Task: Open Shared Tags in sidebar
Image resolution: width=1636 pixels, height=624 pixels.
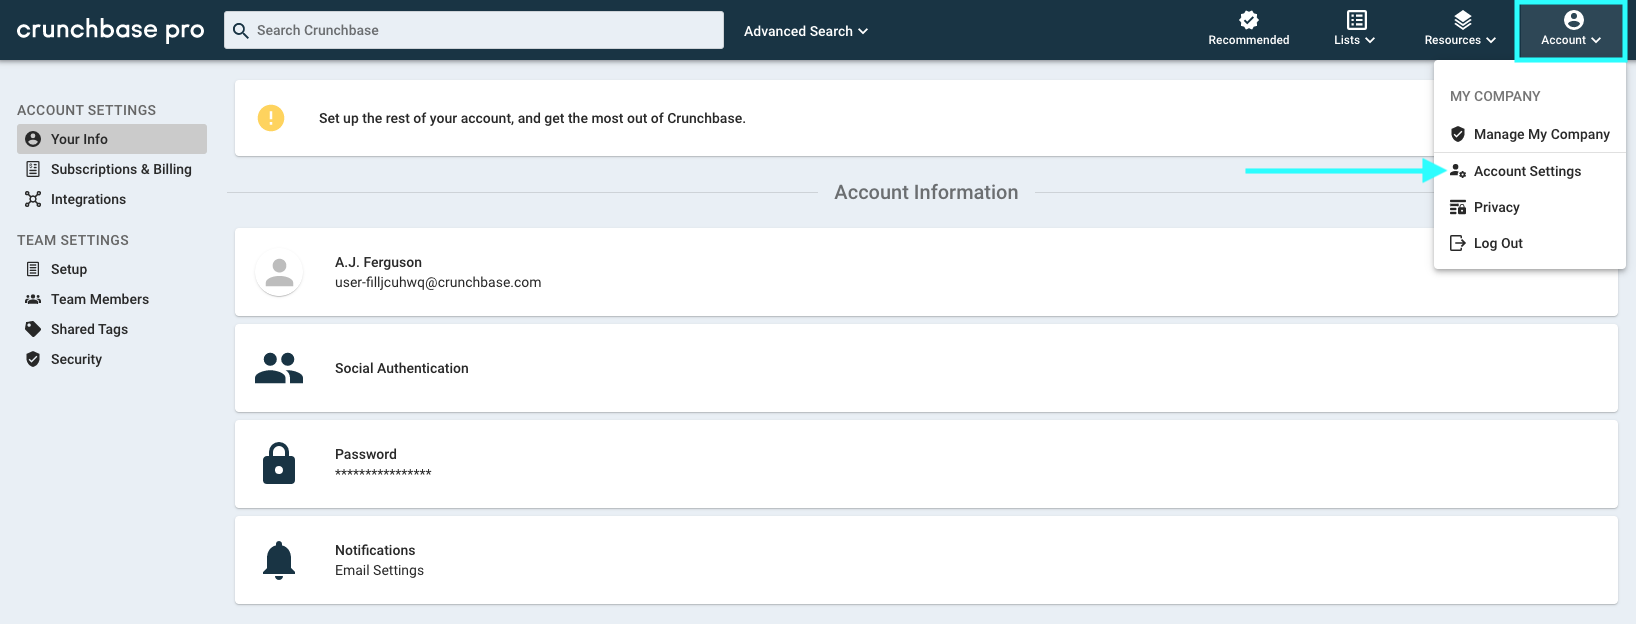Action: tap(112, 329)
